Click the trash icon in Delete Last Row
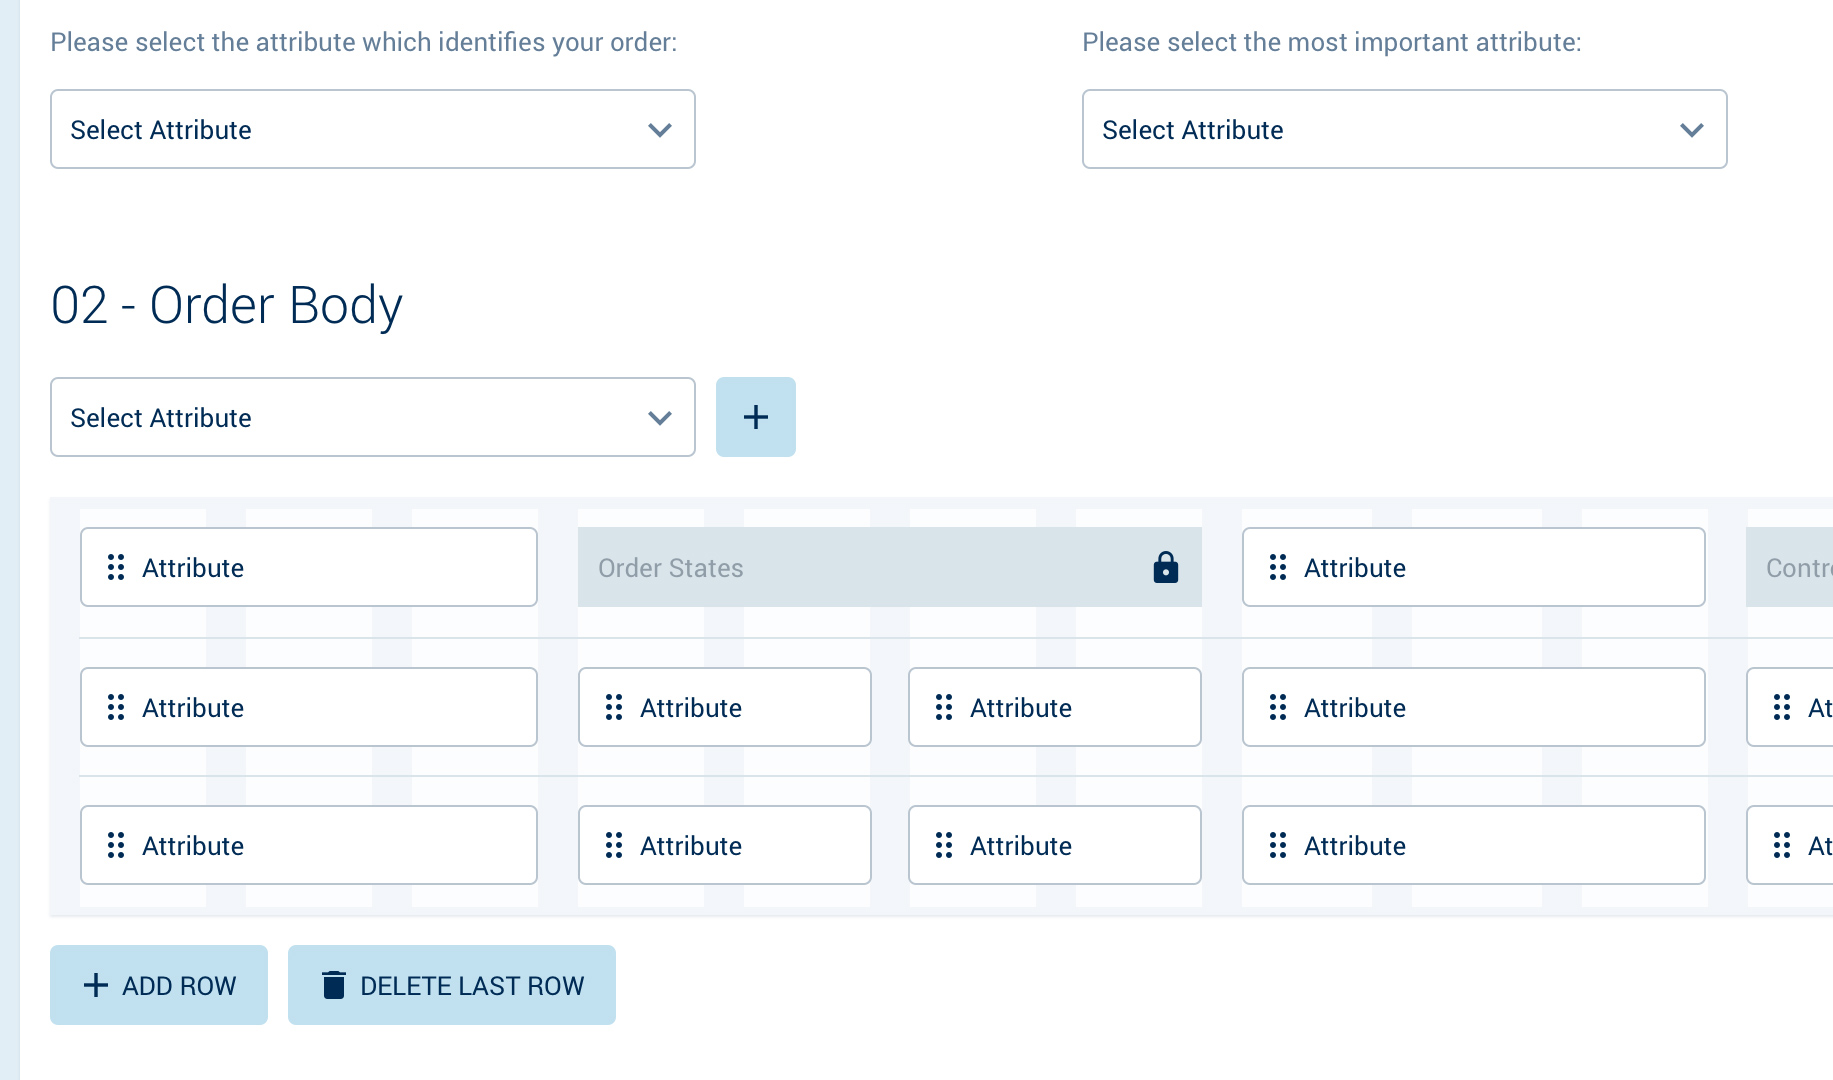Screen dimensions: 1833x1080 point(334,985)
